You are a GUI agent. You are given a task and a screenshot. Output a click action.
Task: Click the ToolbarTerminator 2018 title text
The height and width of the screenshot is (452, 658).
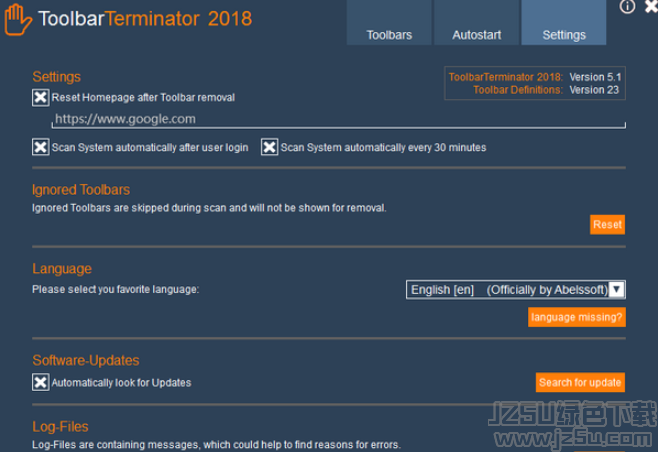pos(145,19)
